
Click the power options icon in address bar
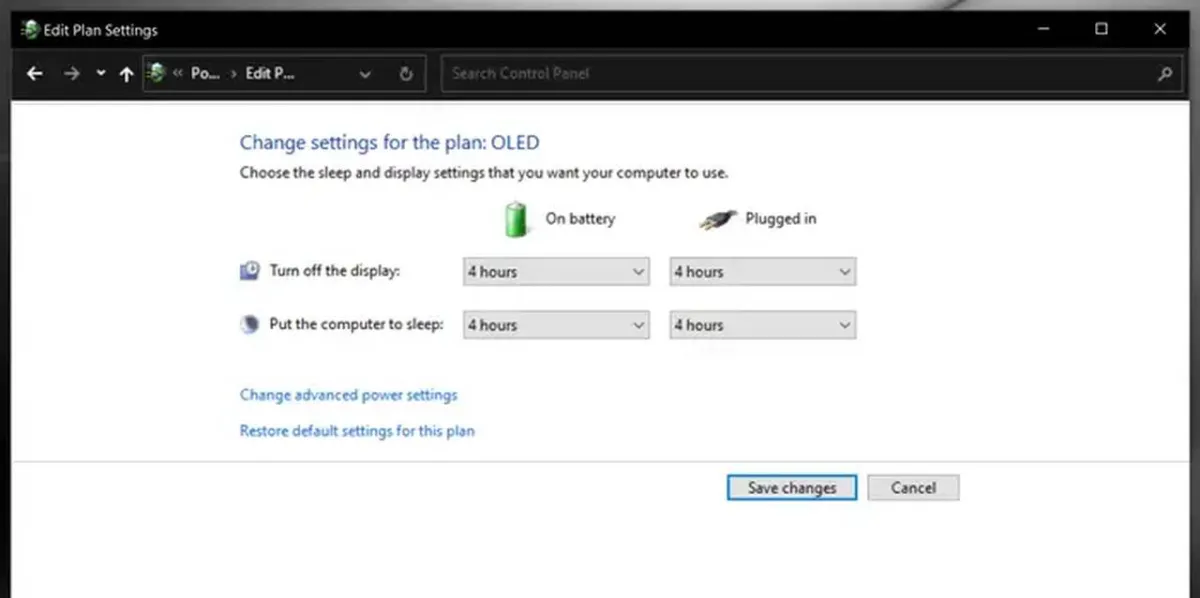156,73
